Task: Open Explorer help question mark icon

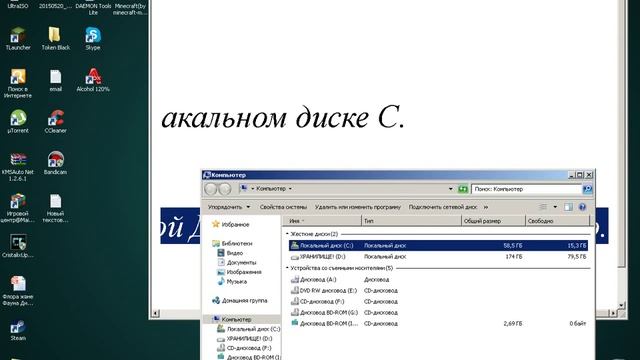Action: [582, 207]
